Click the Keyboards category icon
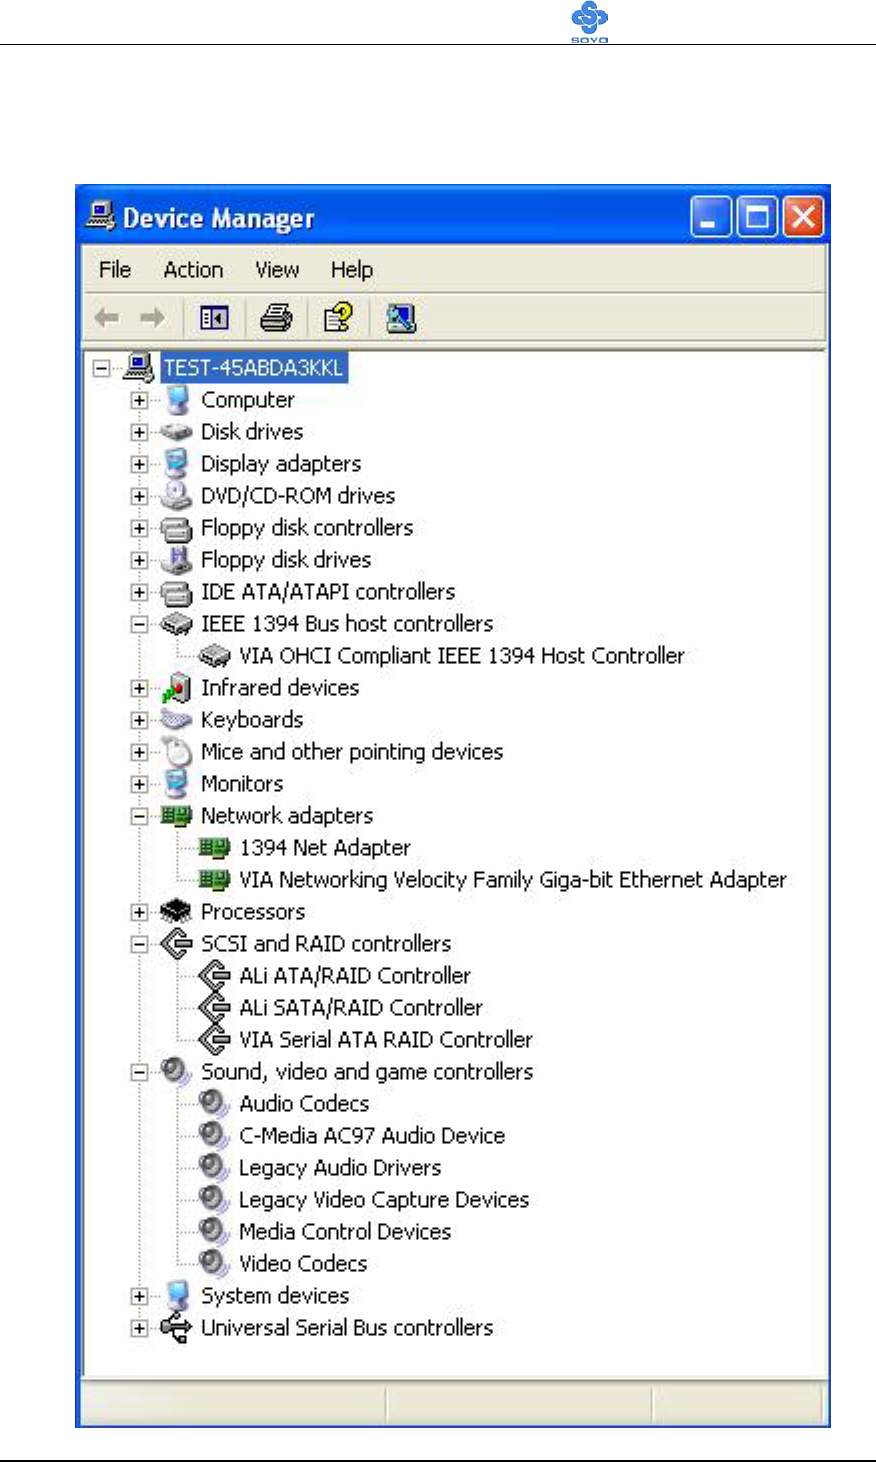Viewport: 876px width, 1462px height. [x=176, y=719]
